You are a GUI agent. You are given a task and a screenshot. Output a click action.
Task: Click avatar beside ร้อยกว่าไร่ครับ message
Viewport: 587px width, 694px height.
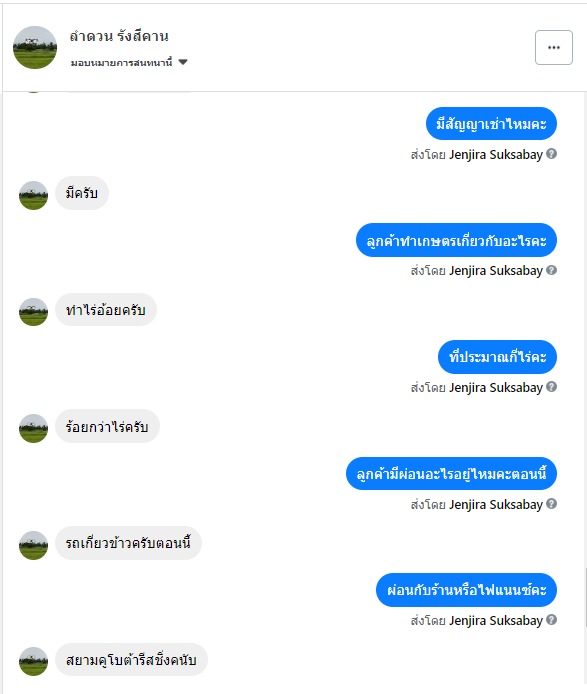coord(33,428)
